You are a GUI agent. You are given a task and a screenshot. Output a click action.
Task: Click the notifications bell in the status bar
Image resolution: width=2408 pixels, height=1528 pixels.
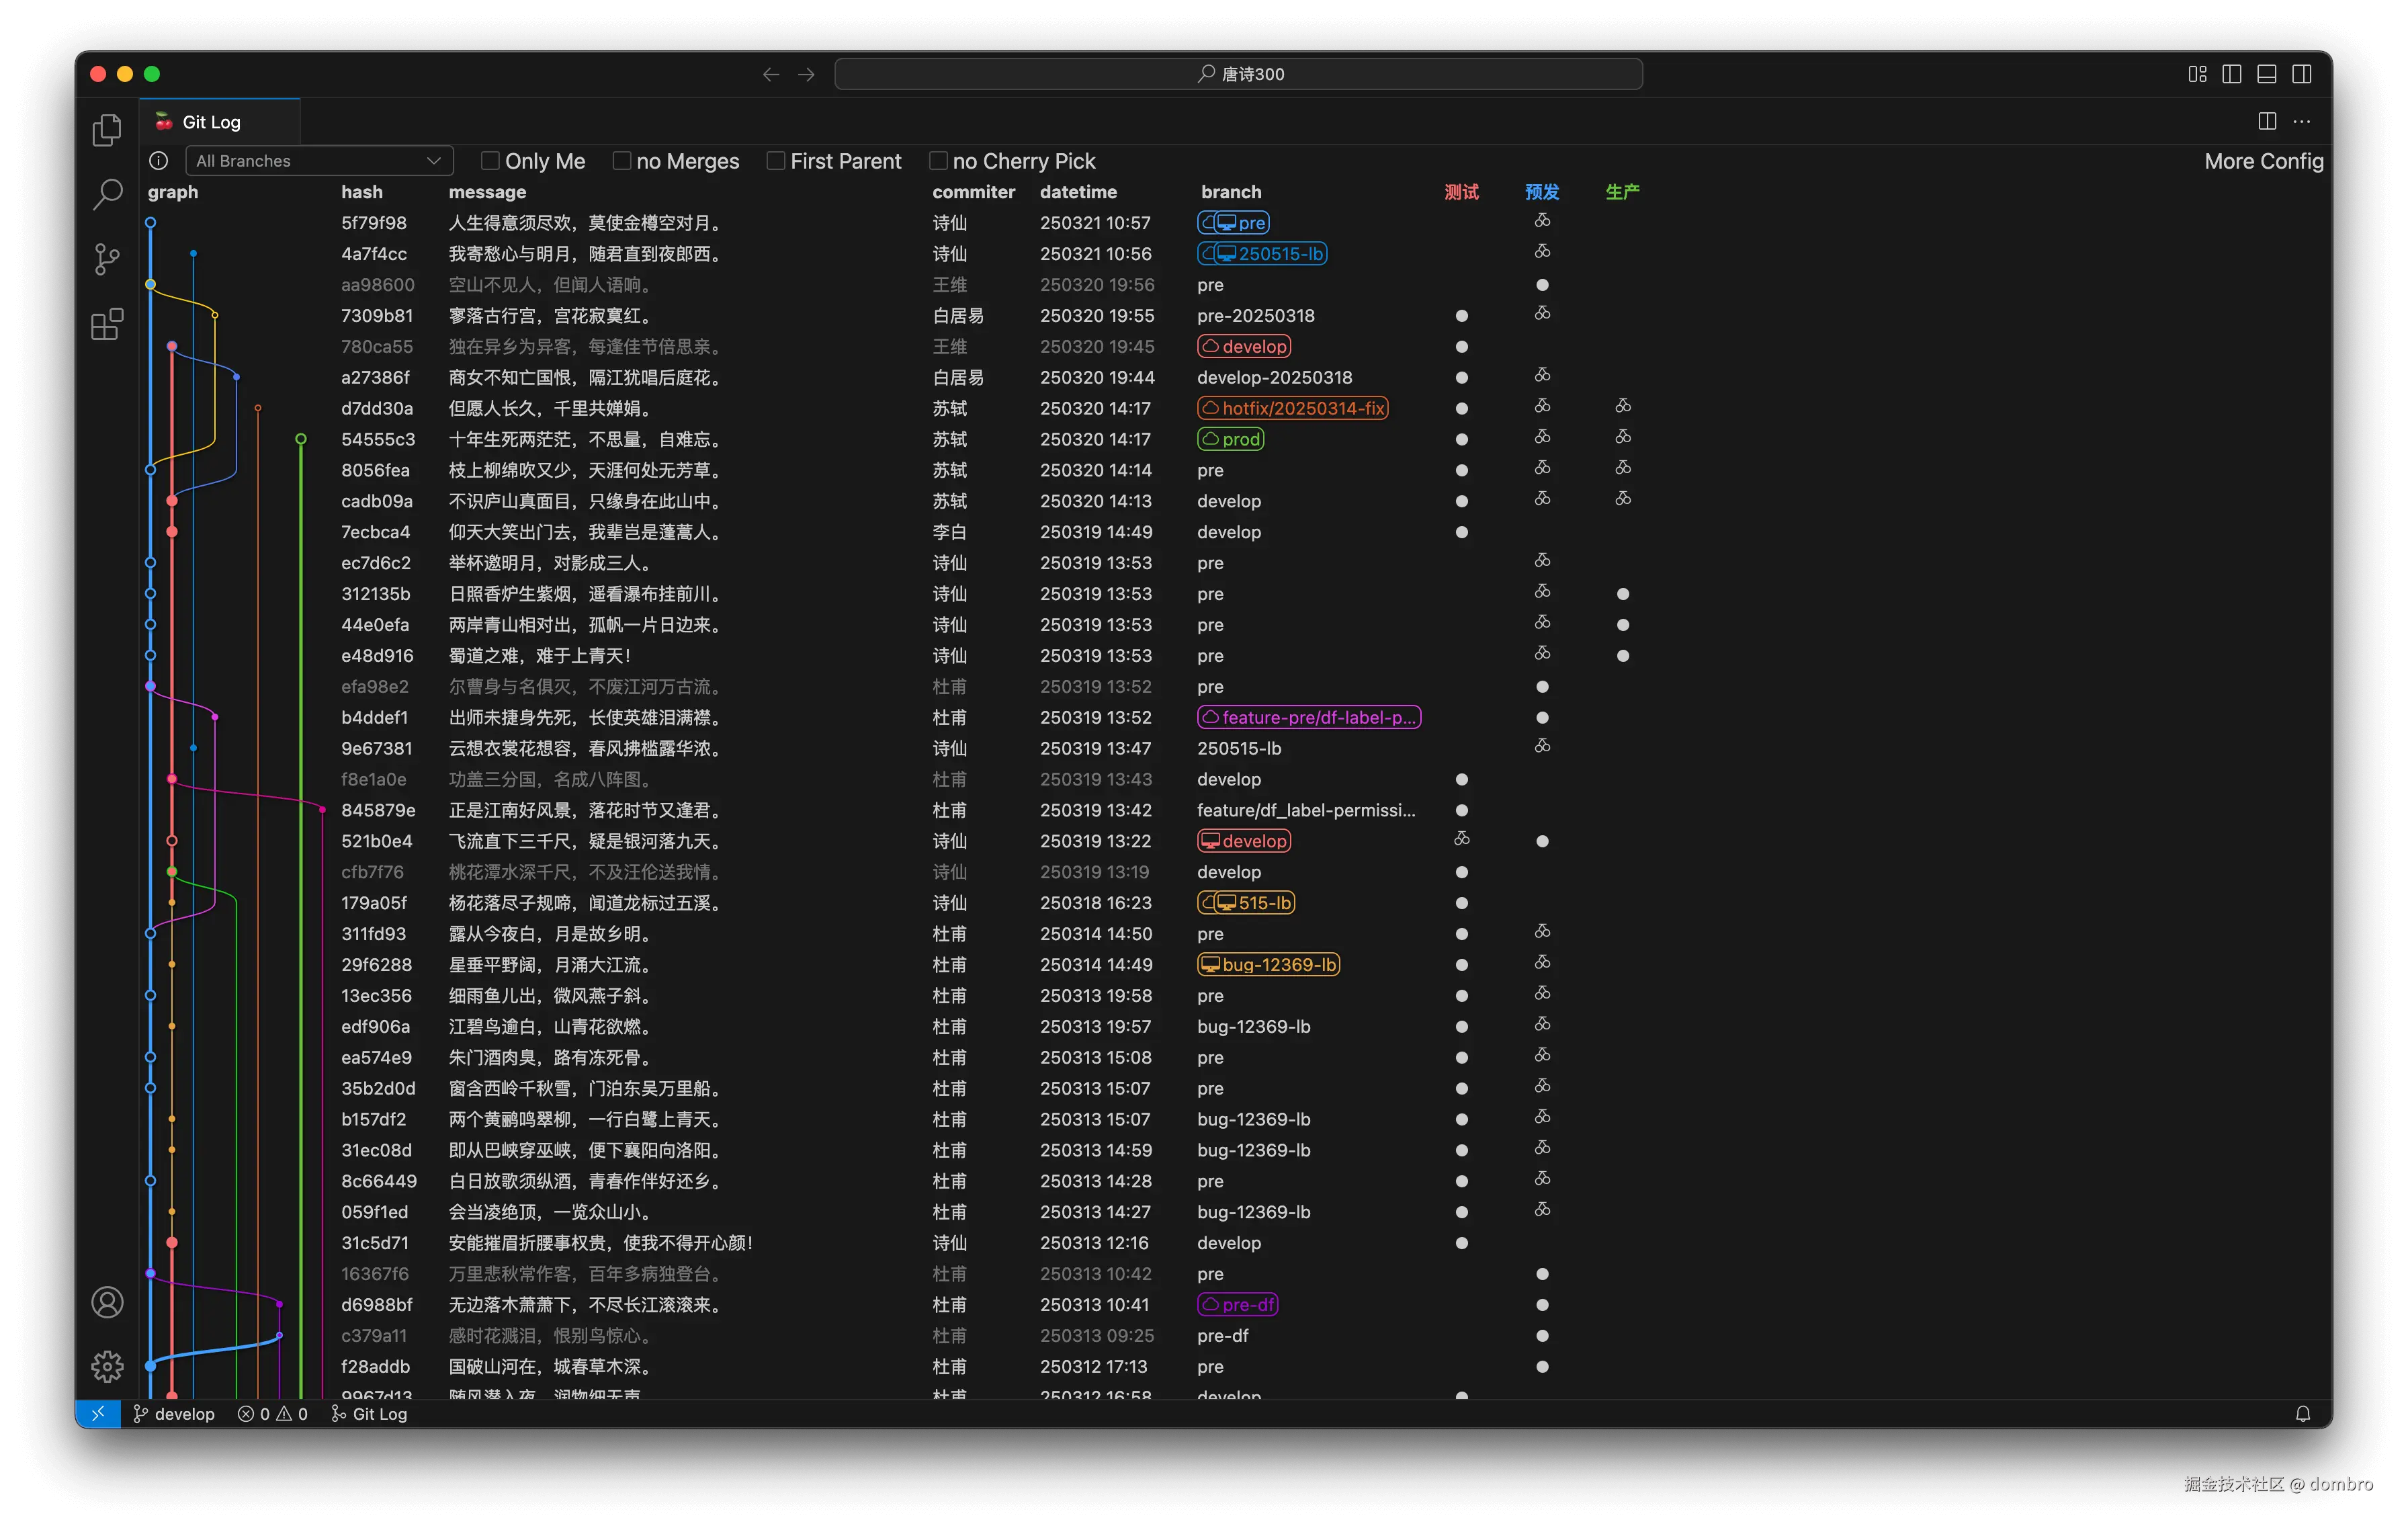(x=2302, y=1414)
